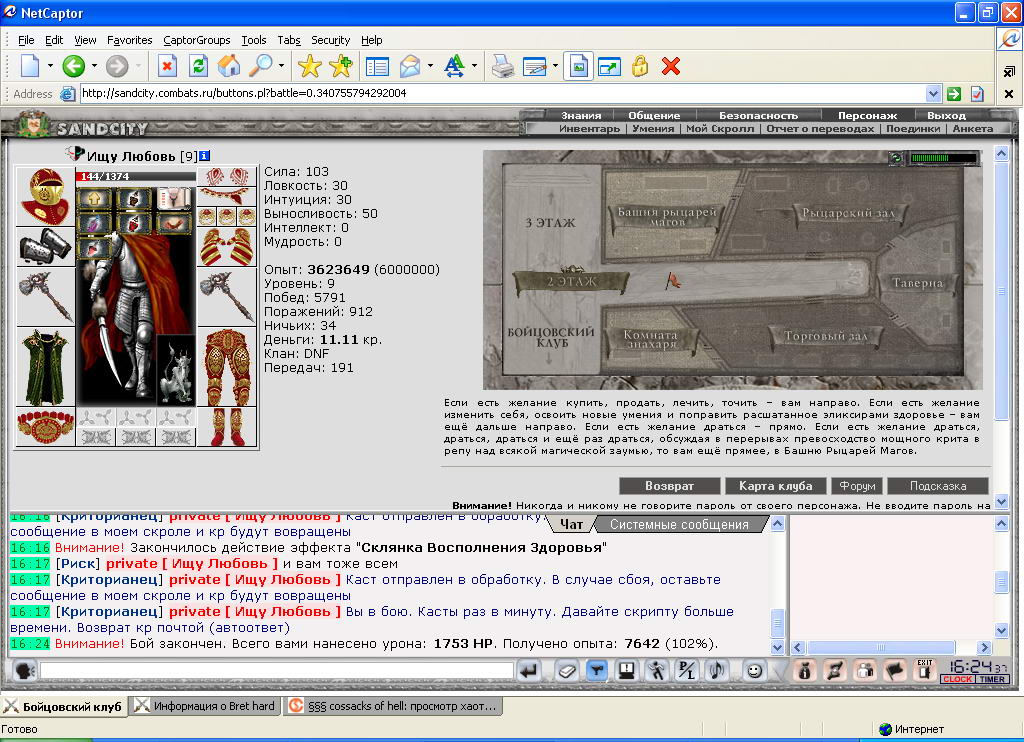Click into the chat message input field
1024x742 pixels.
tap(277, 671)
